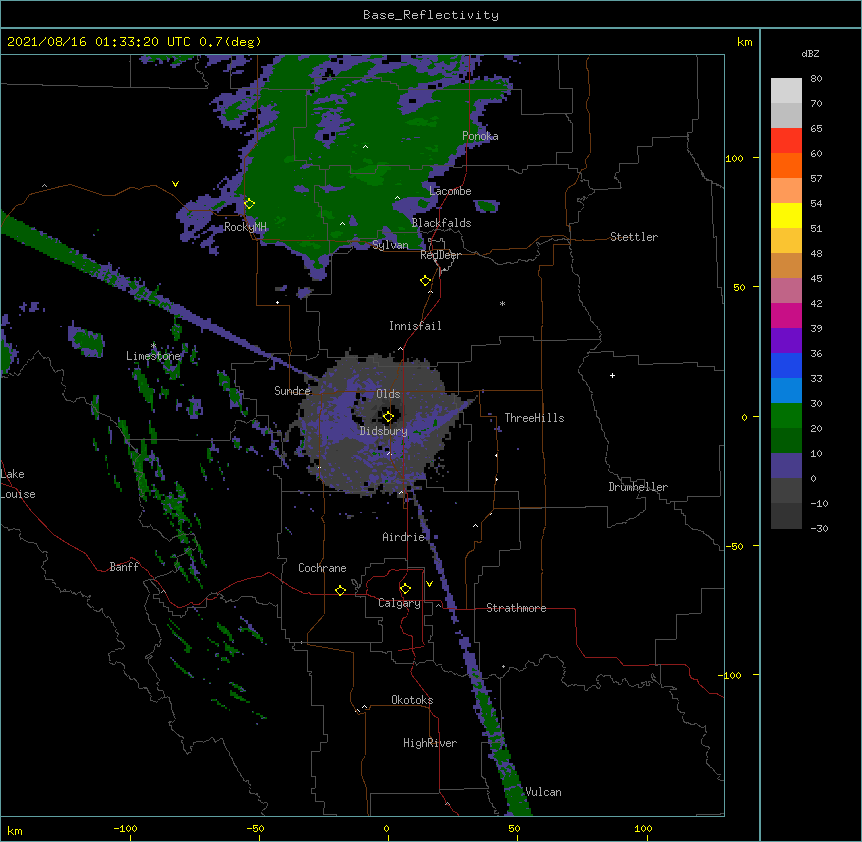This screenshot has height=842, width=862.
Task: Pick the green swatch between 30 and 20
Action: click(786, 416)
